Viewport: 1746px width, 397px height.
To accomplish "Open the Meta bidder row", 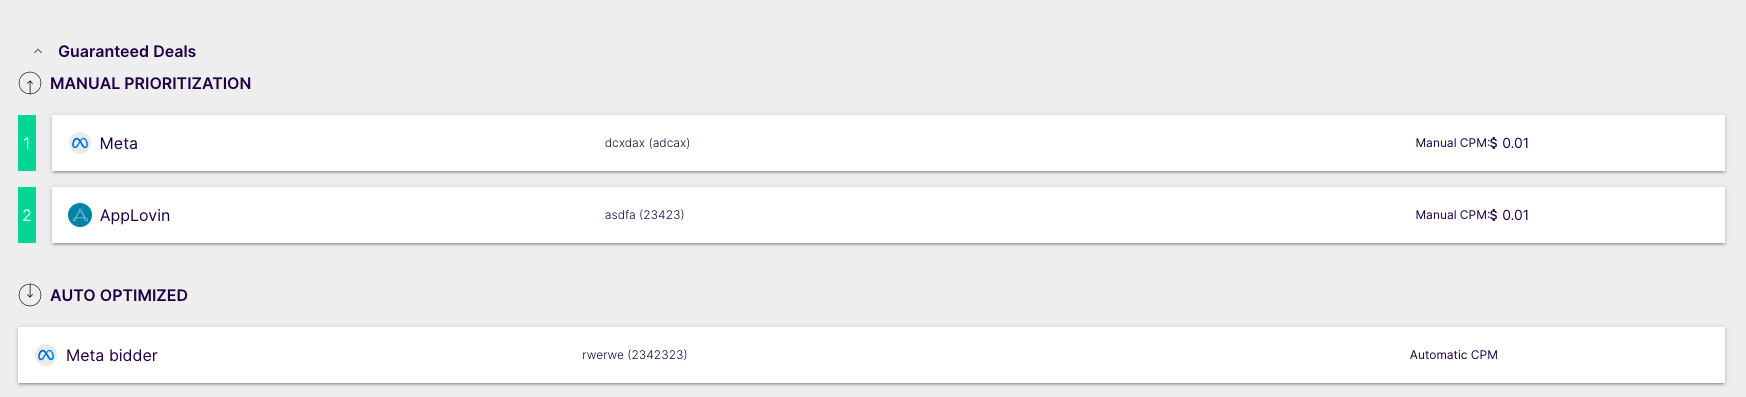I will pos(871,355).
